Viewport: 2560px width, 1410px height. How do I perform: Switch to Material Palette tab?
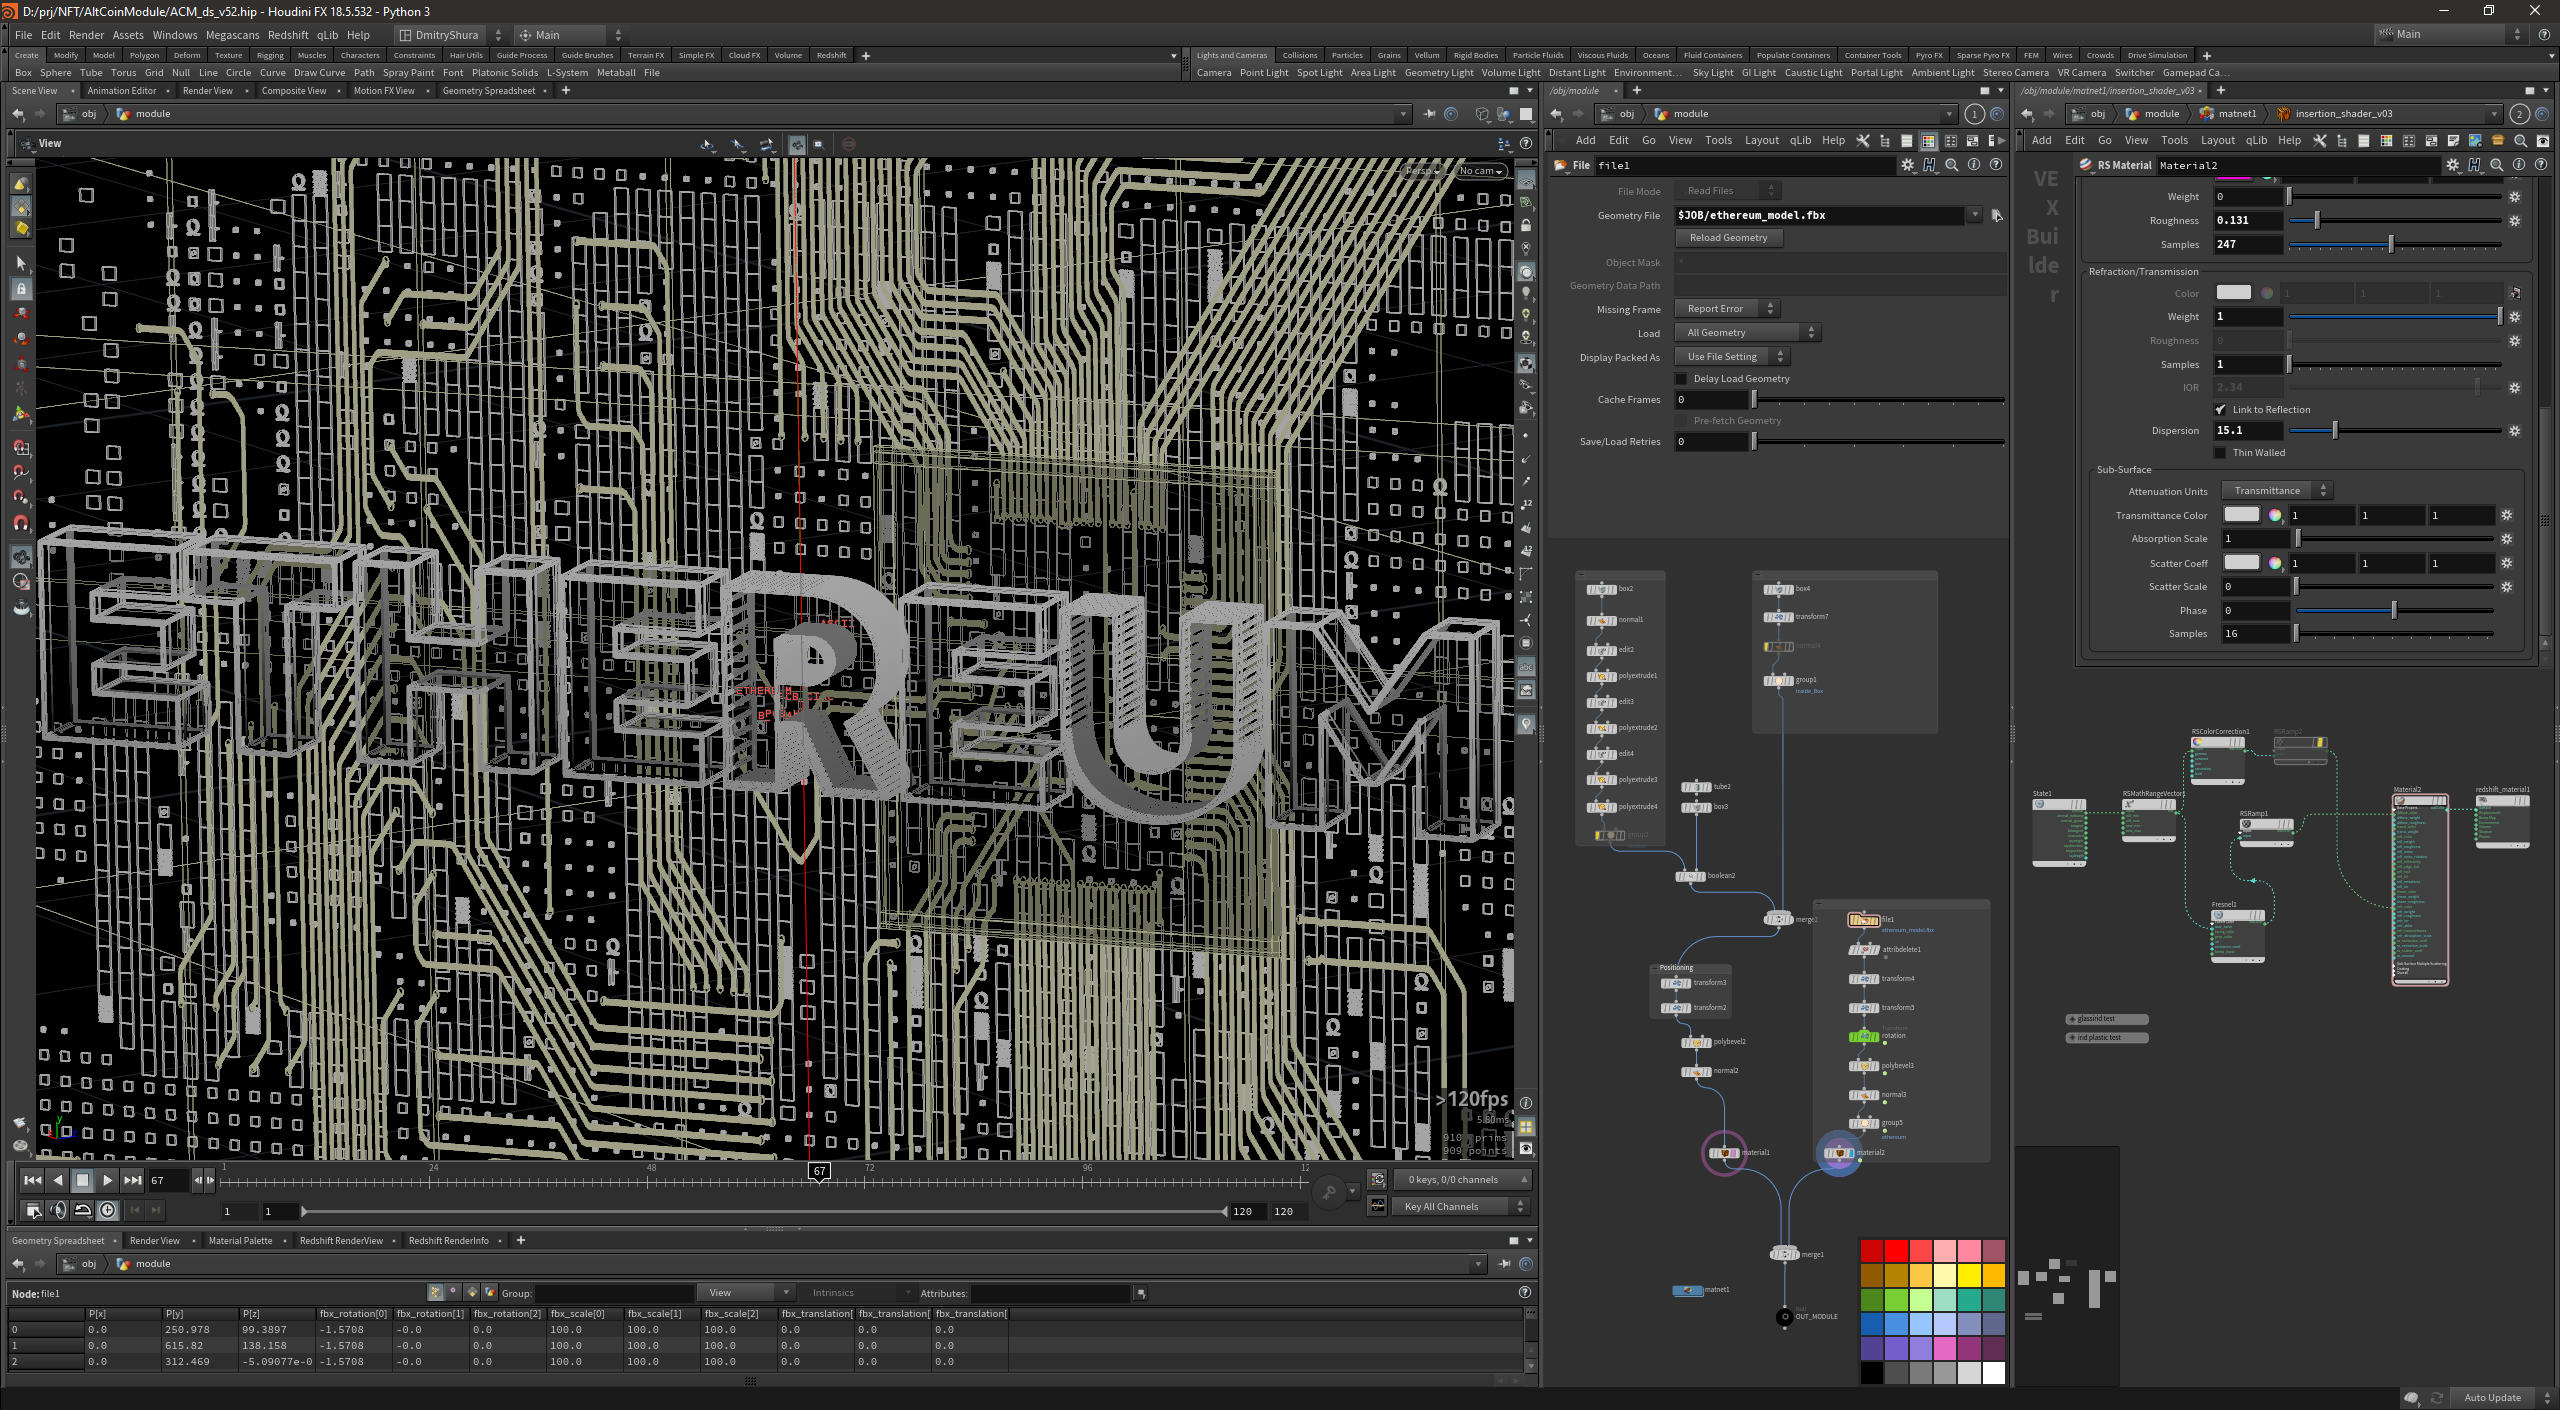[x=240, y=1241]
